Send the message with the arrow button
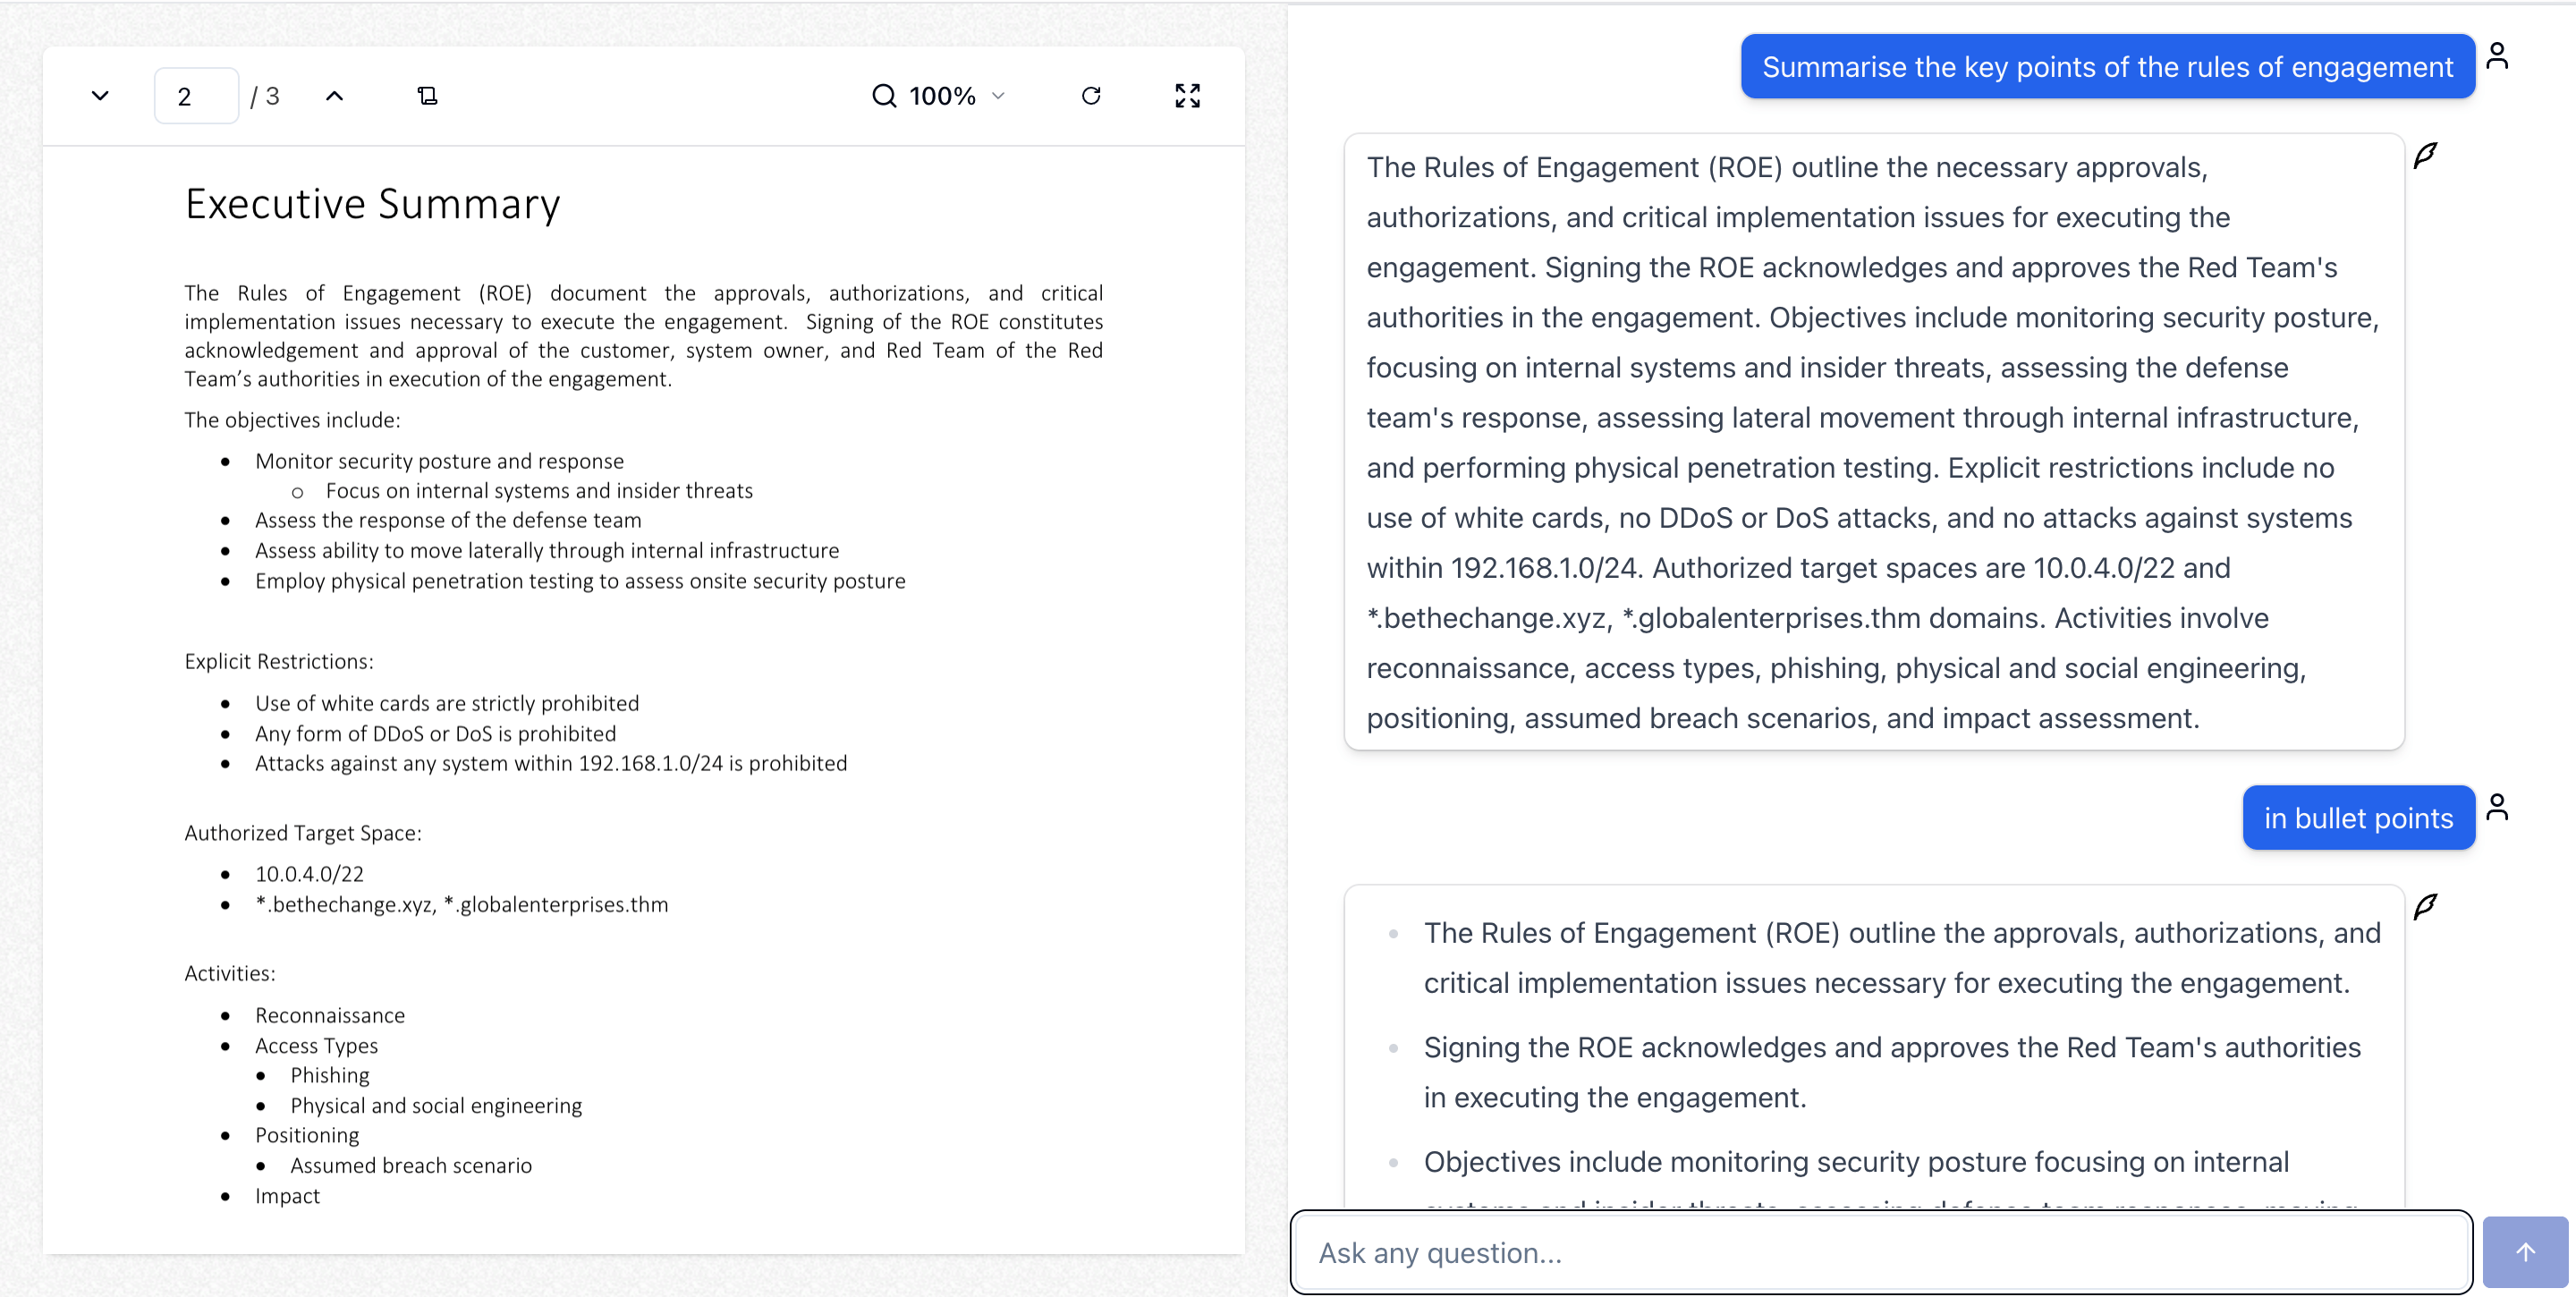Screen dimensions: 2576x1297 click(x=2525, y=1252)
